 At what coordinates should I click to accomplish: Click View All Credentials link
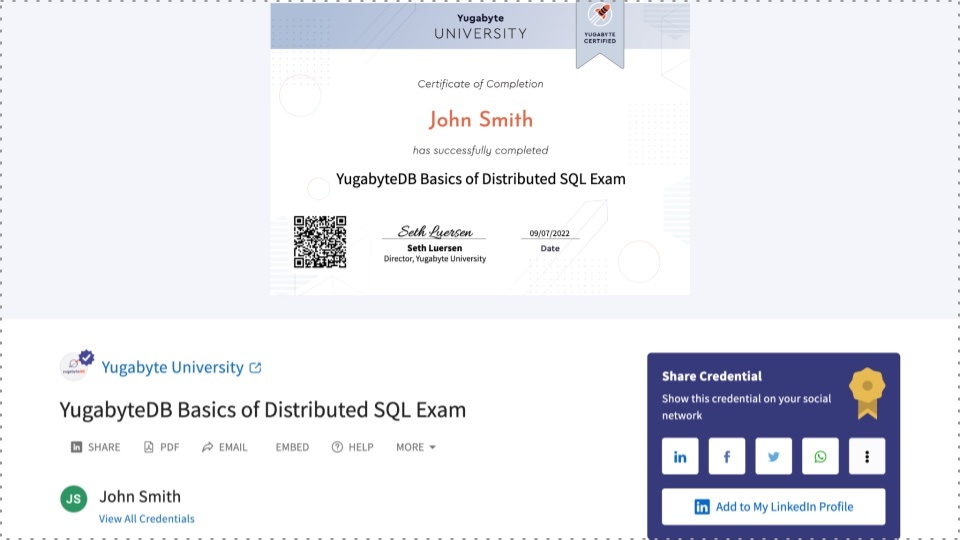pos(147,519)
